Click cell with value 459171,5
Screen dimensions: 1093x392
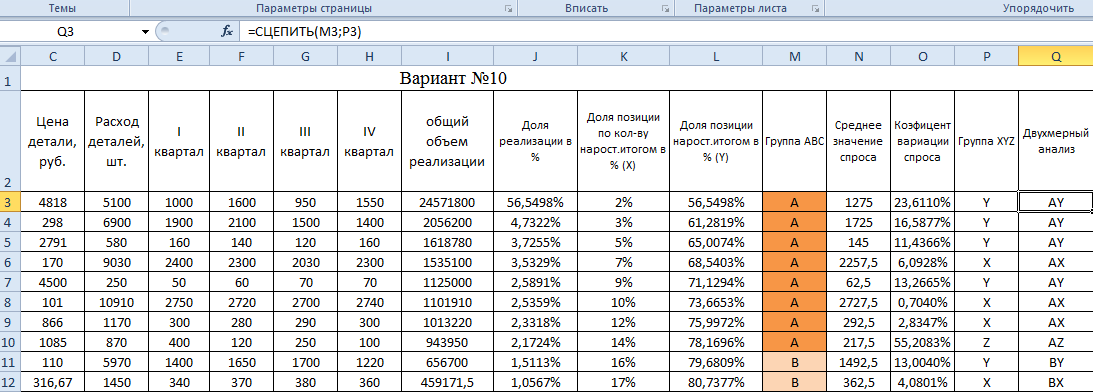[448, 382]
